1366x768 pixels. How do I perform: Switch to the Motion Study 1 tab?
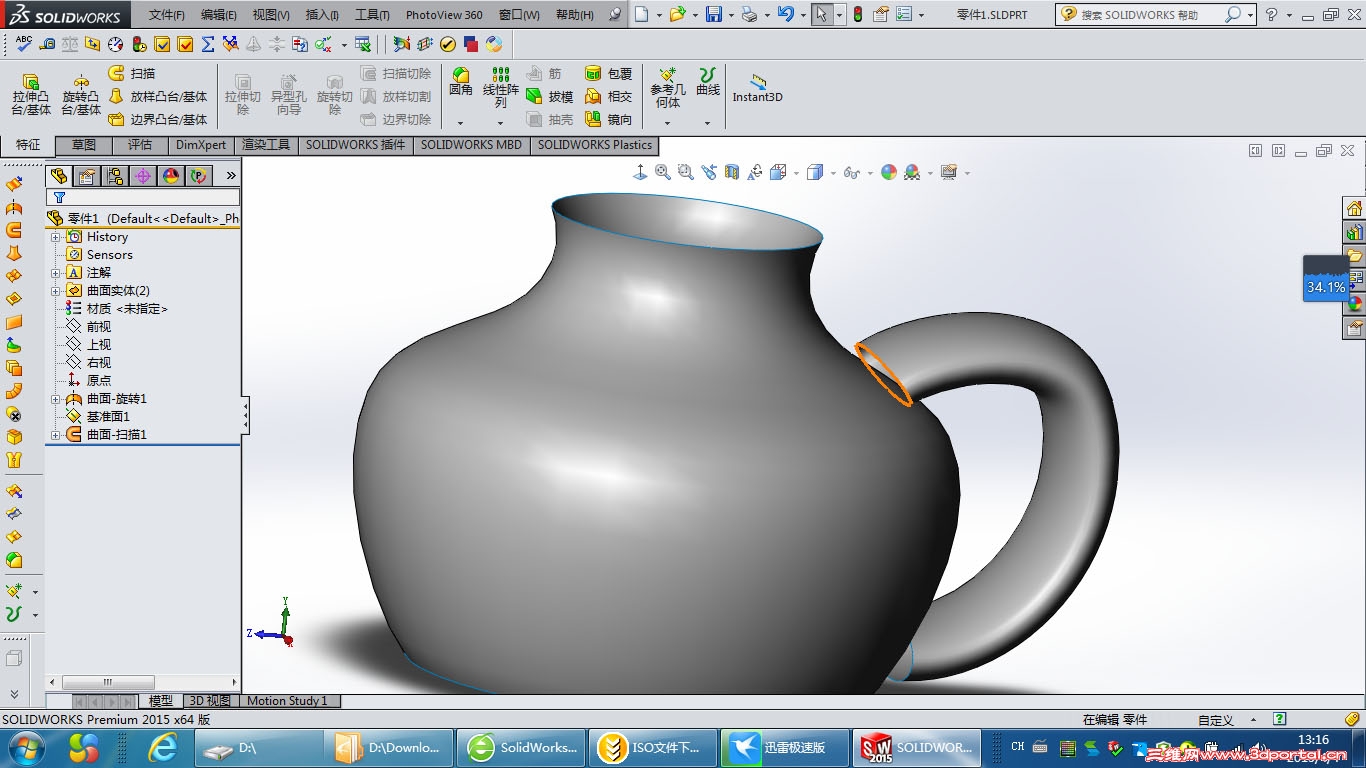287,701
